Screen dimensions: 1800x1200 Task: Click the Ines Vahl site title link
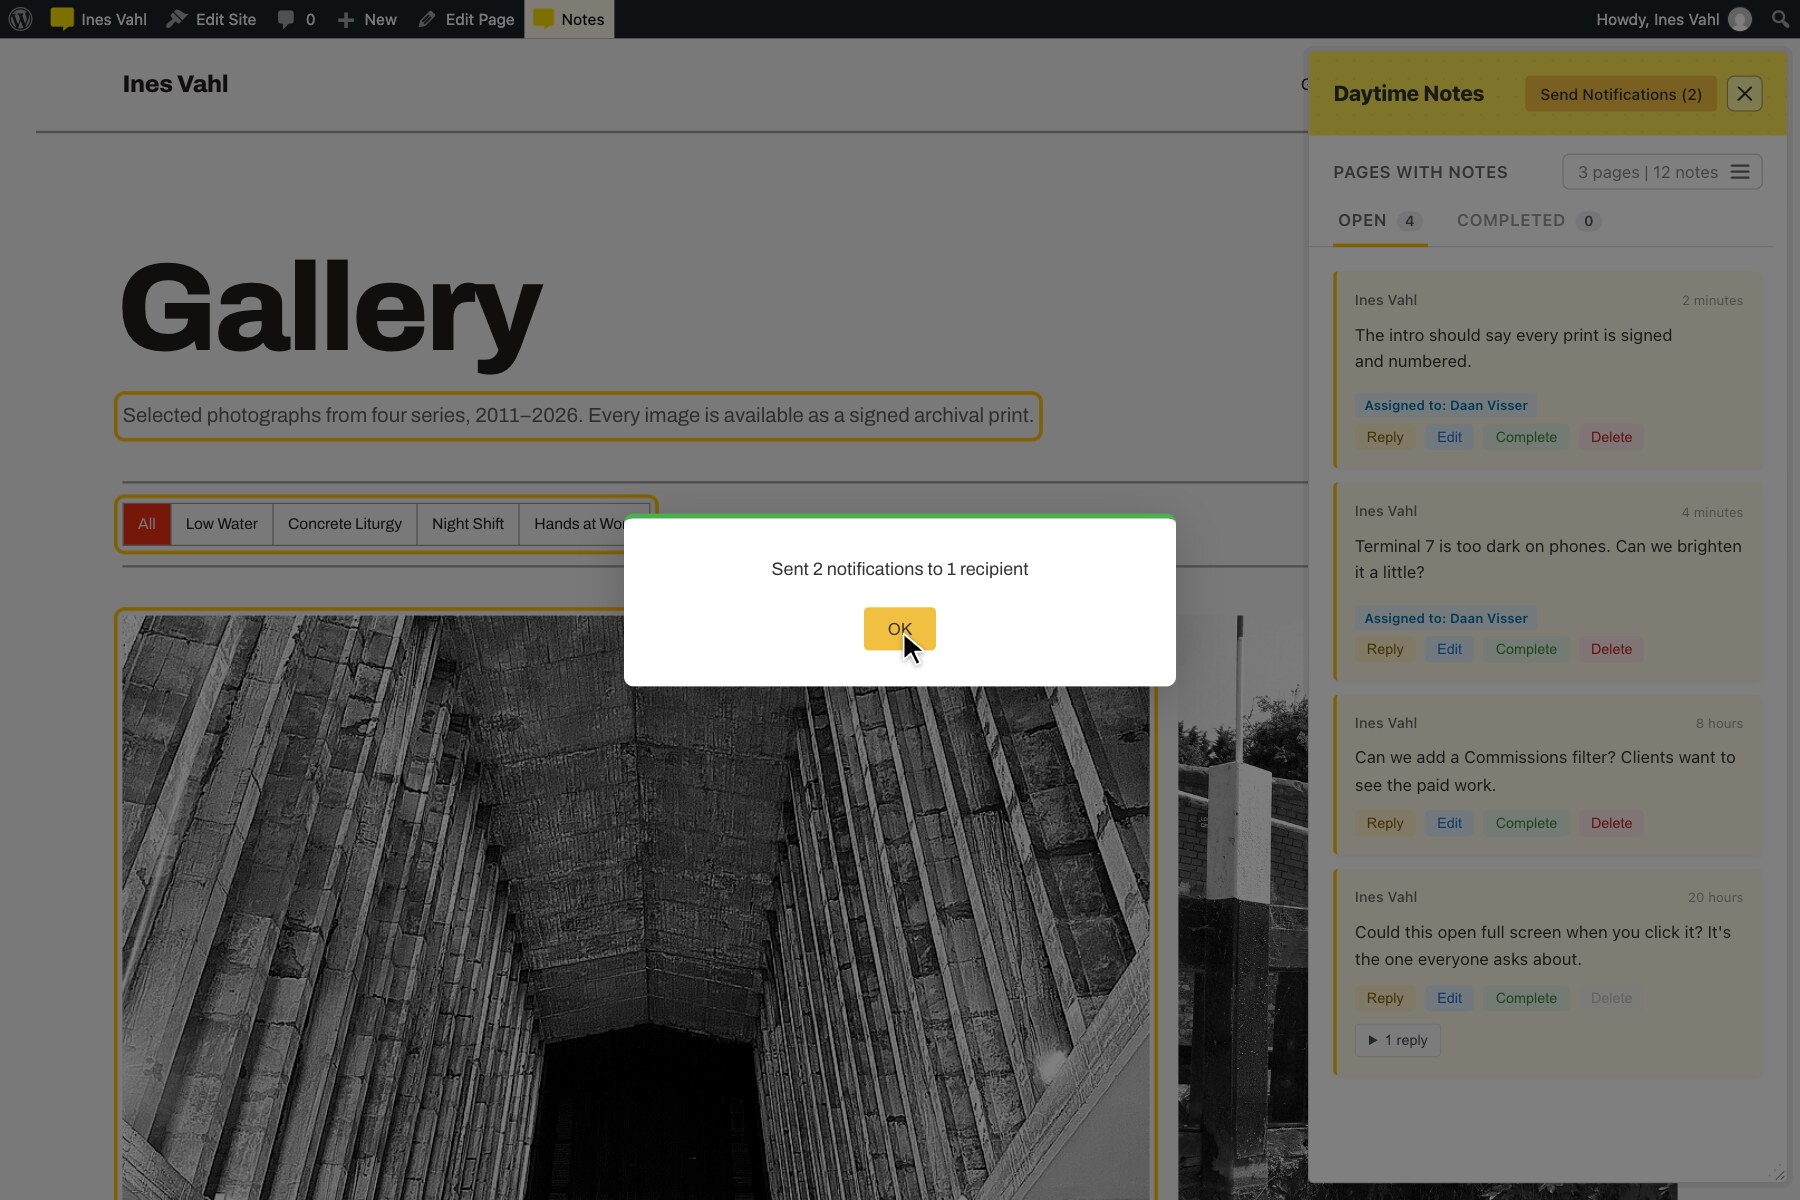pyautogui.click(x=175, y=84)
